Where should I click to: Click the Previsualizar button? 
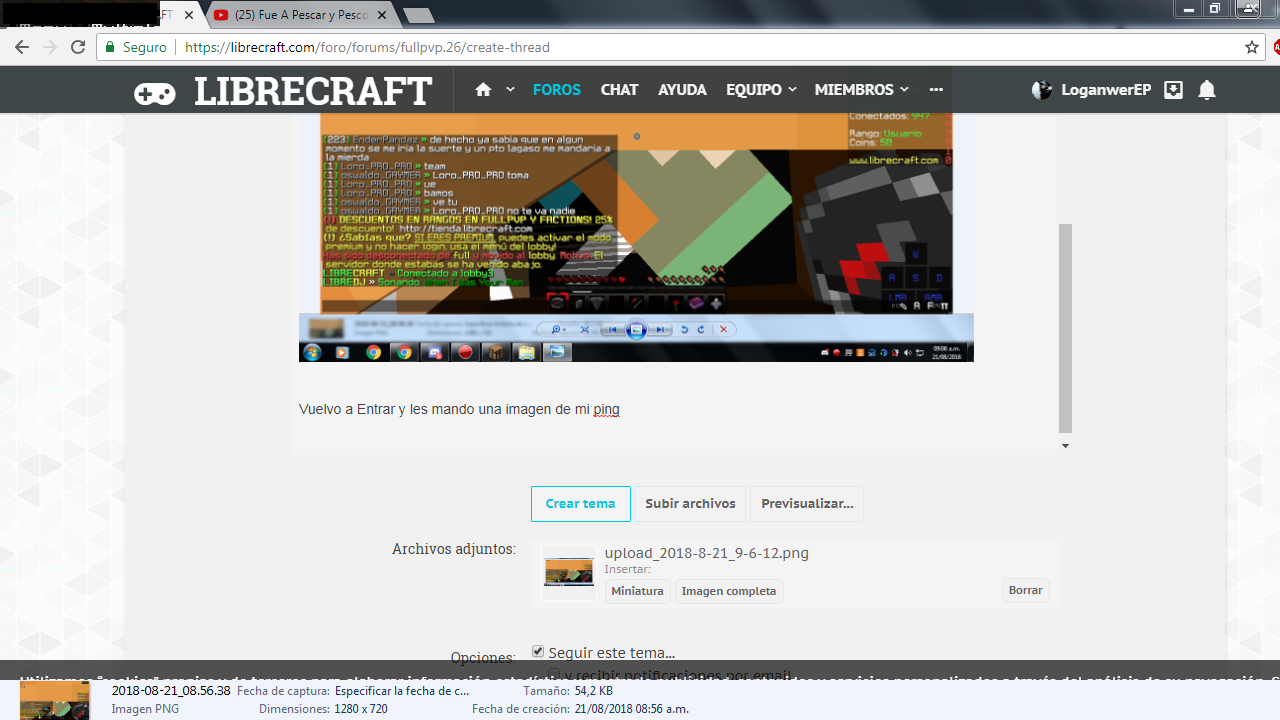click(807, 504)
